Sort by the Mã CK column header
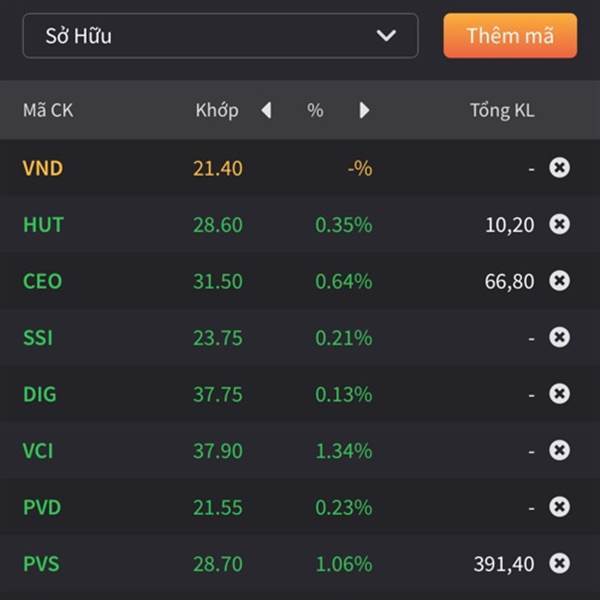This screenshot has width=600, height=600. pos(48,110)
